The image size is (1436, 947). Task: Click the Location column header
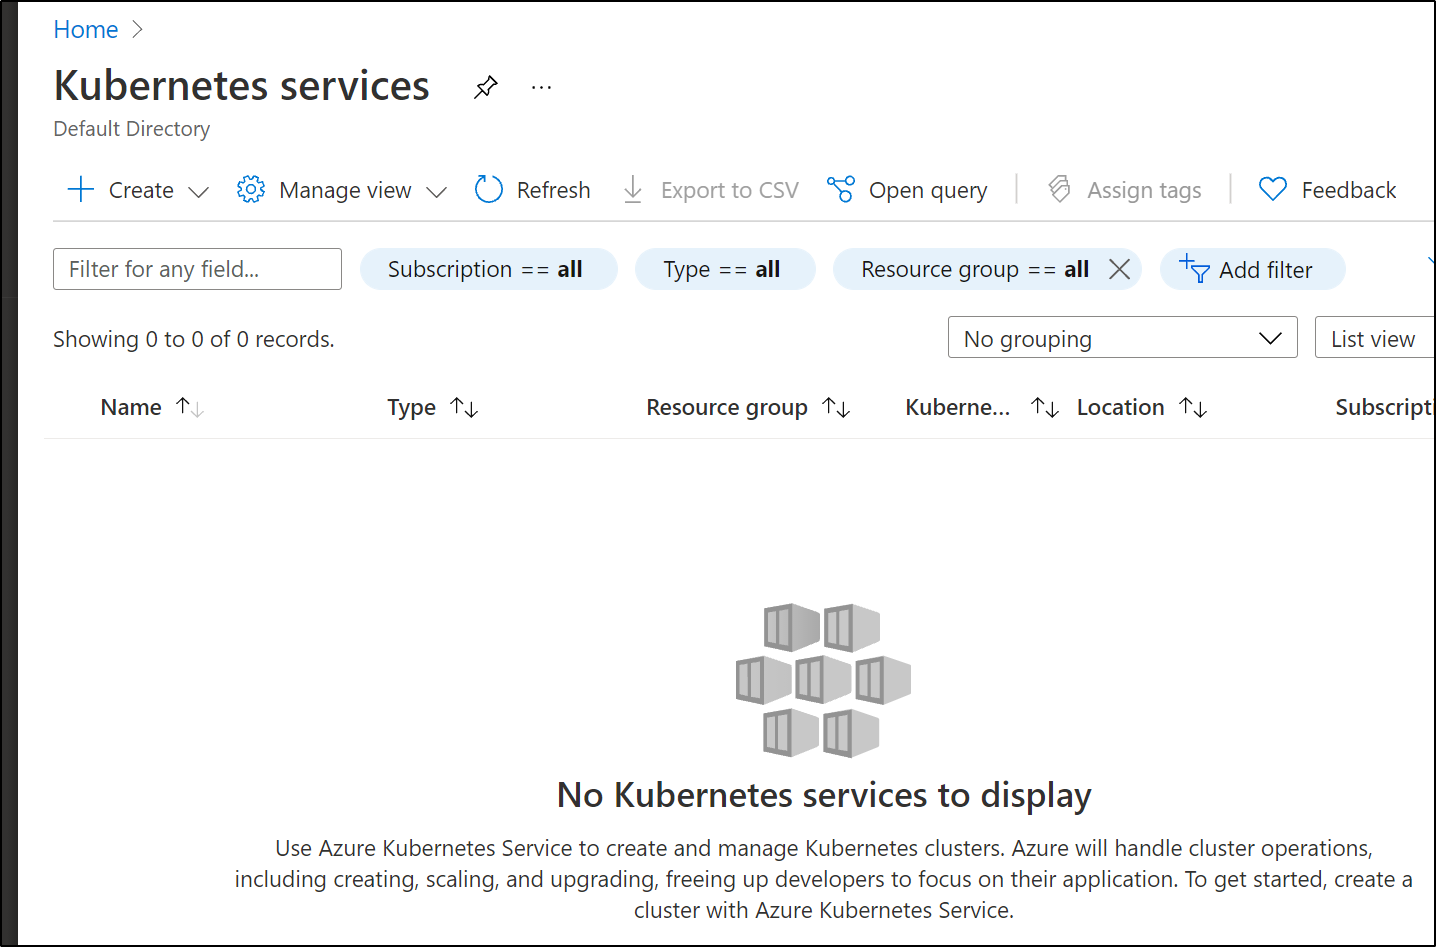(x=1120, y=407)
